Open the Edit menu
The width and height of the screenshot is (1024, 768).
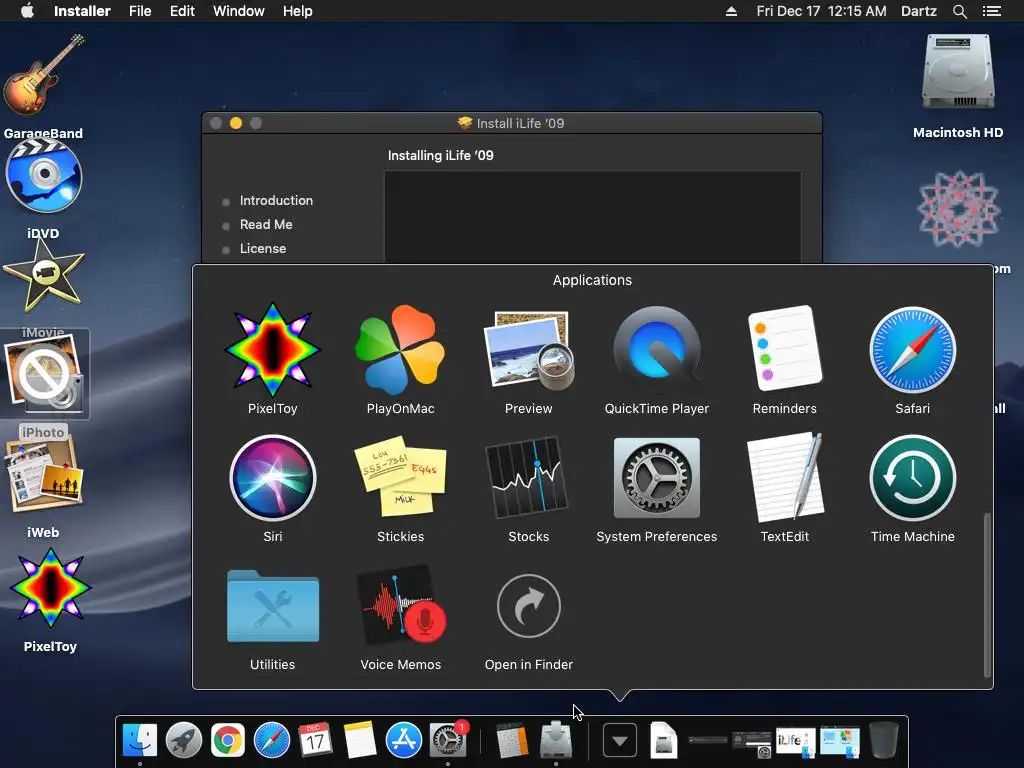(182, 11)
